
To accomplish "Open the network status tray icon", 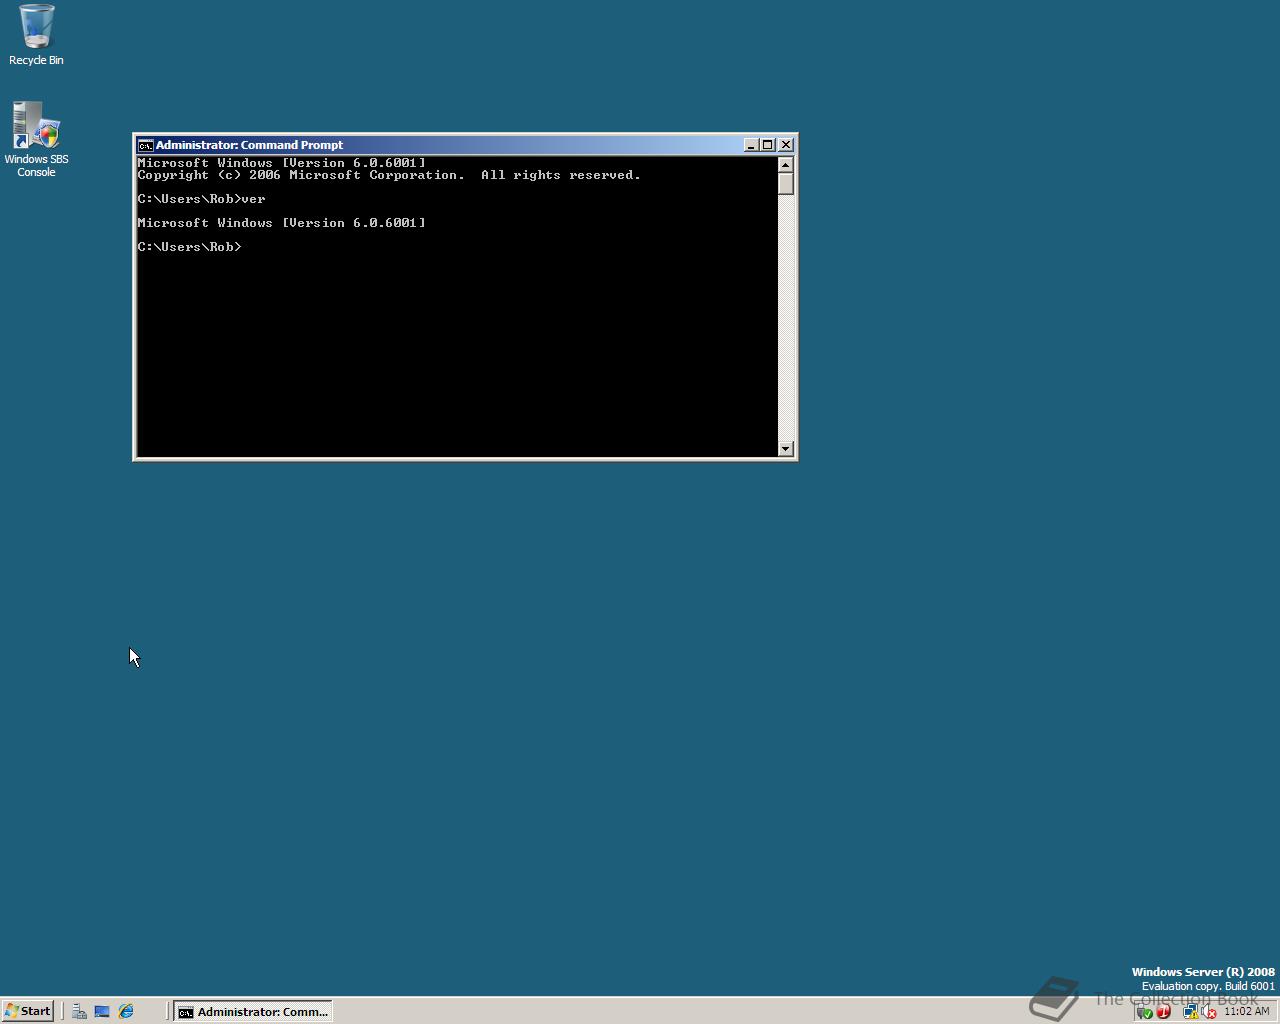I will click(1191, 1011).
